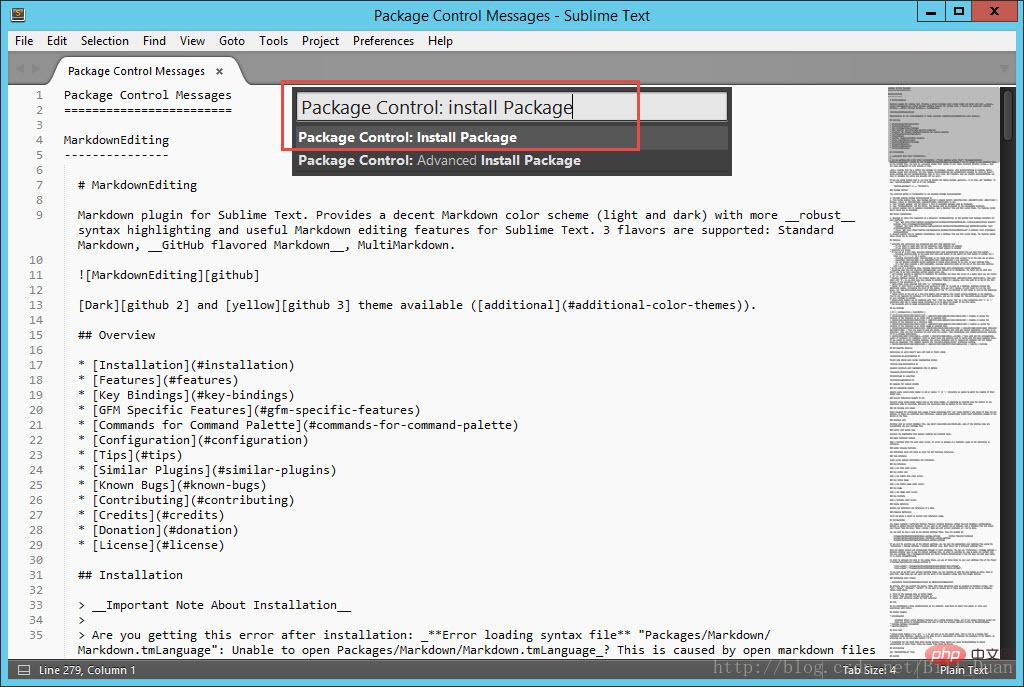Viewport: 1024px width, 687px height.
Task: Click the Sublime Text app icon in title bar
Action: pos(18,14)
